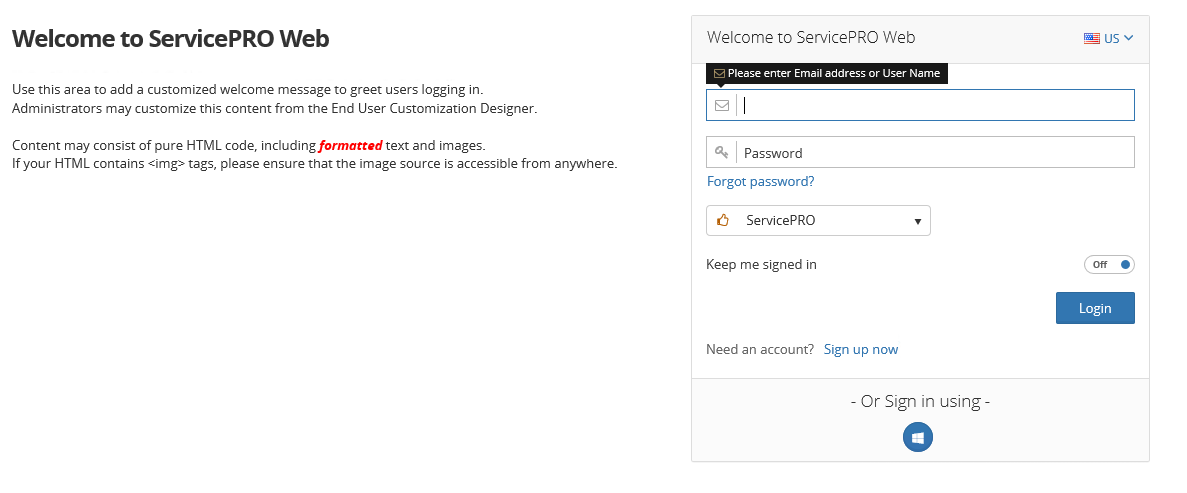Follow the Sign up now link
This screenshot has width=1187, height=493.
coord(860,349)
